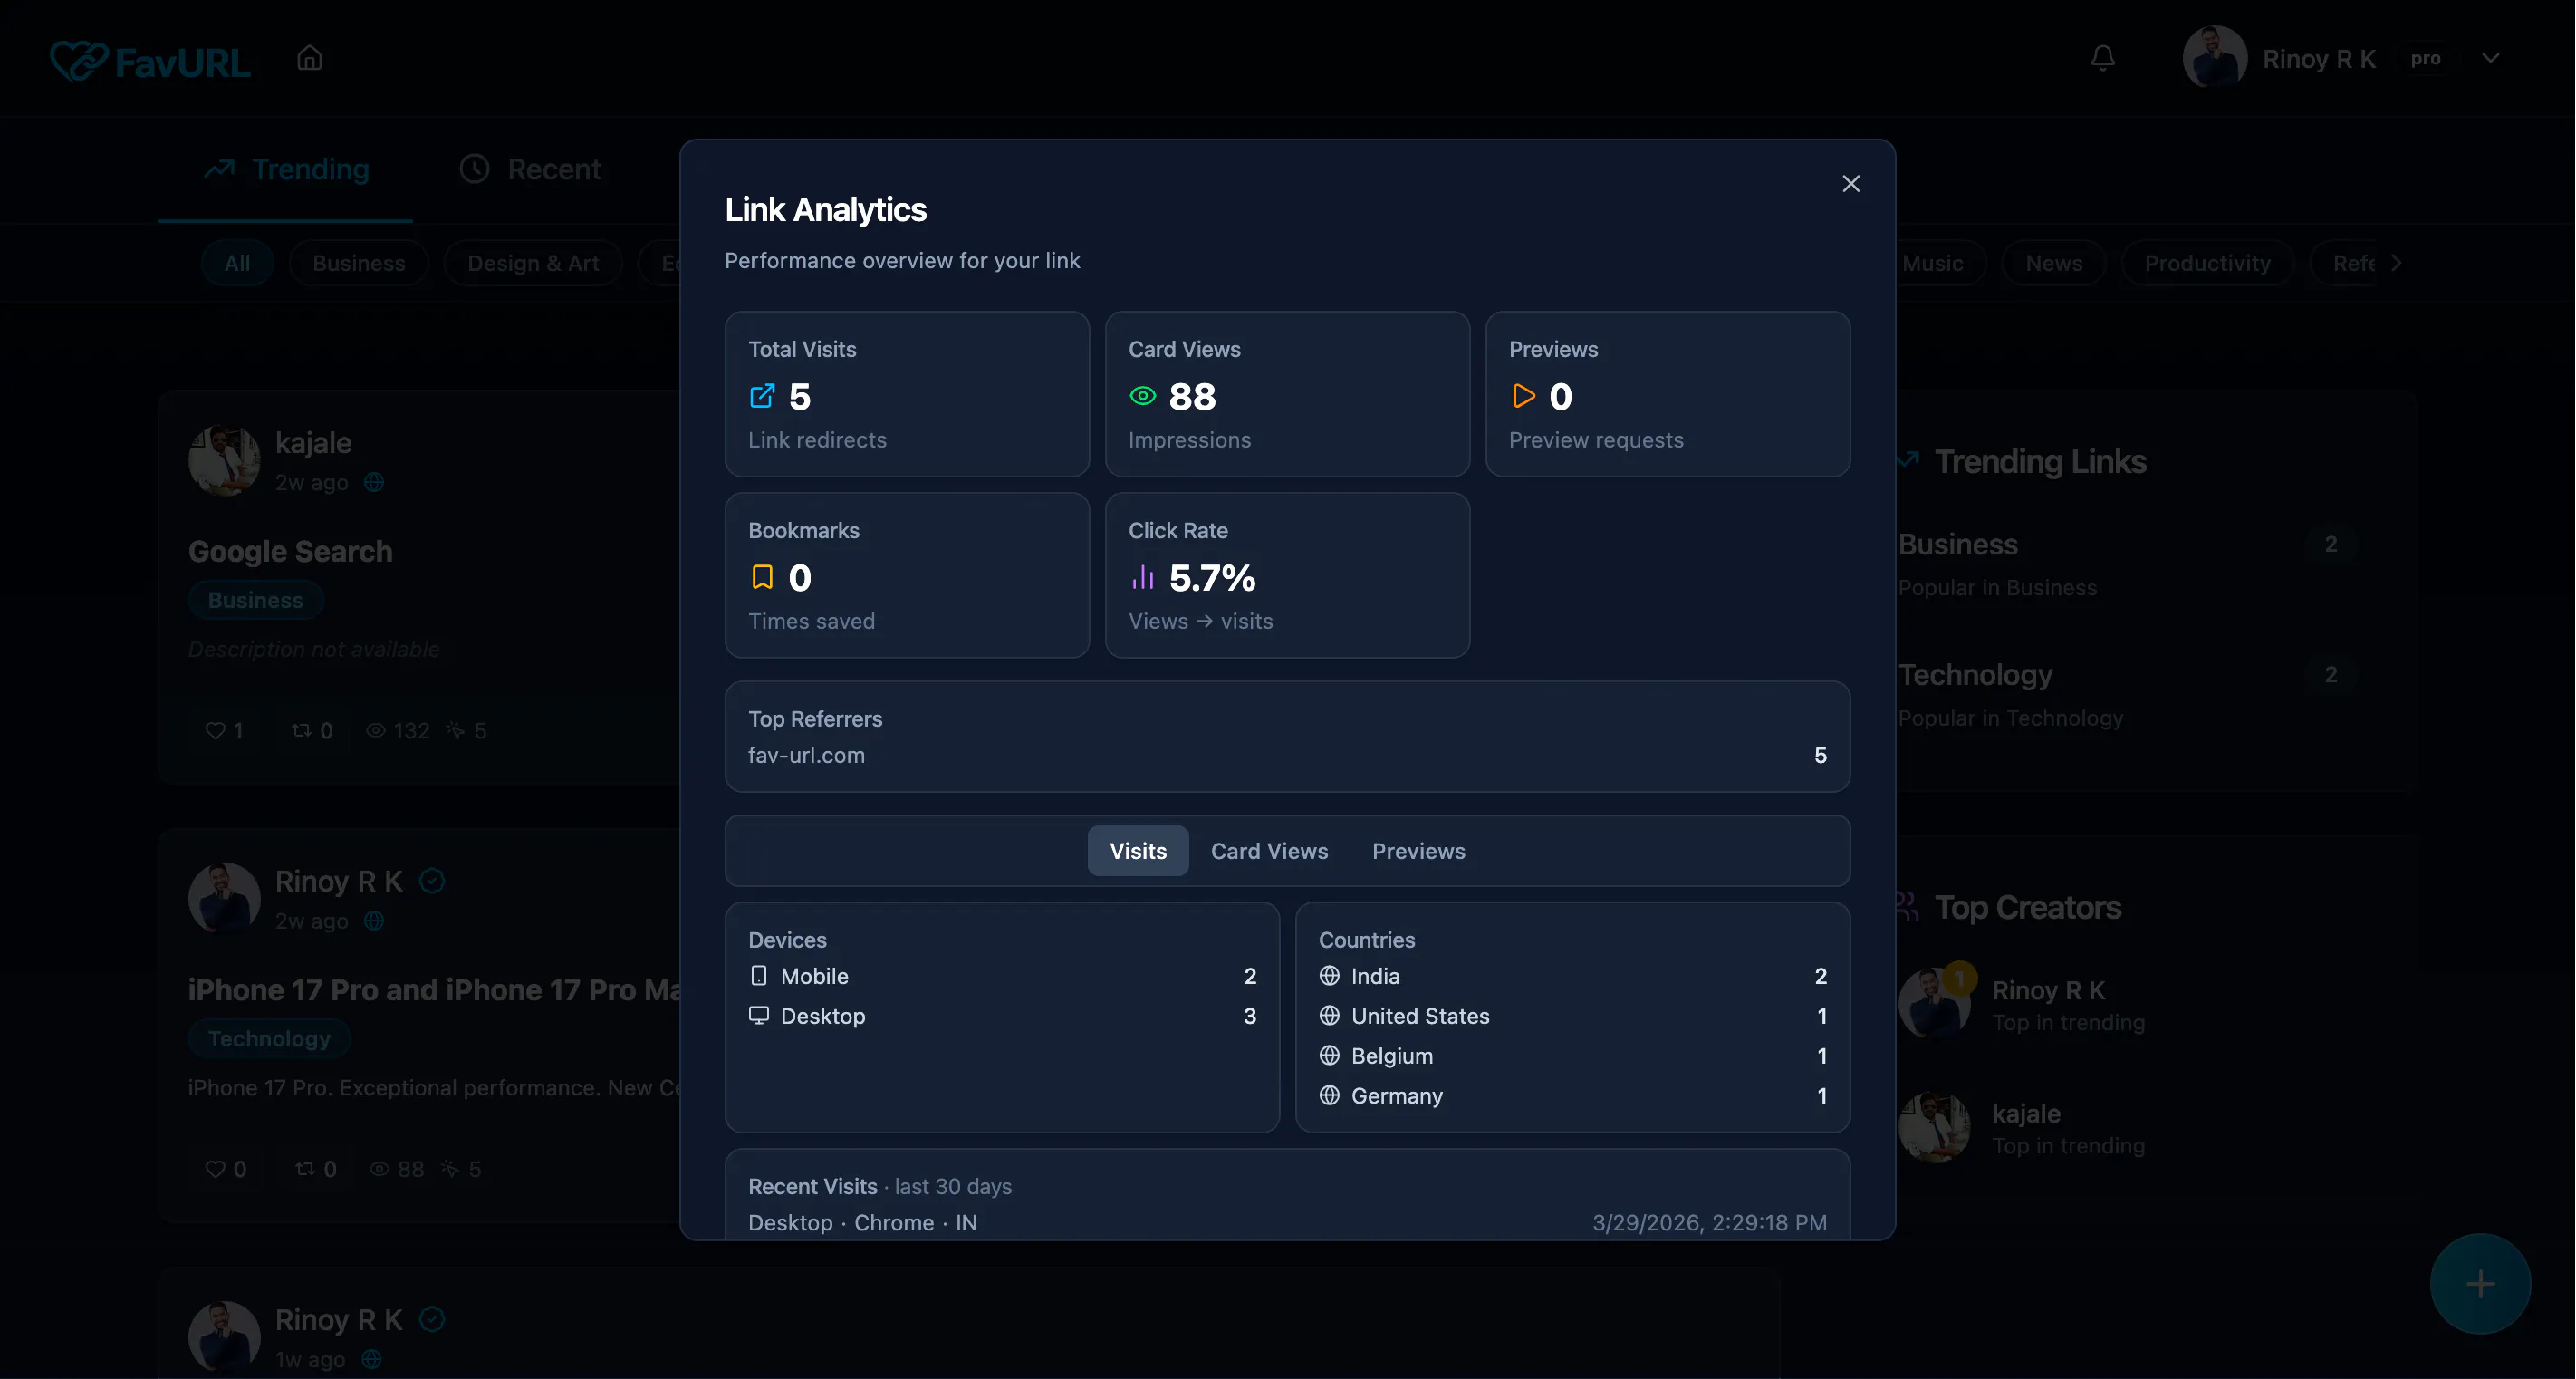The image size is (2576, 1379).
Task: Open click count on Google Search post
Action: [x=467, y=731]
